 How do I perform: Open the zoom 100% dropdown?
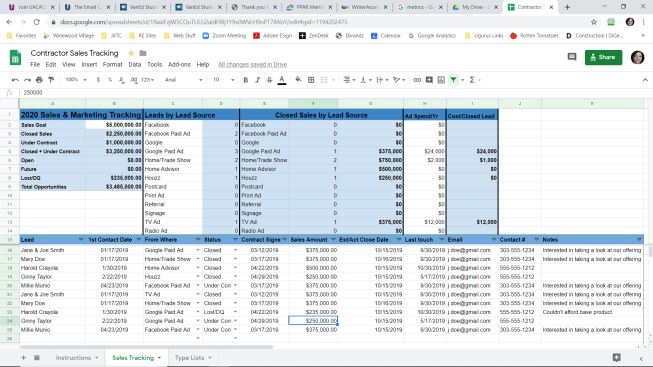point(76,80)
